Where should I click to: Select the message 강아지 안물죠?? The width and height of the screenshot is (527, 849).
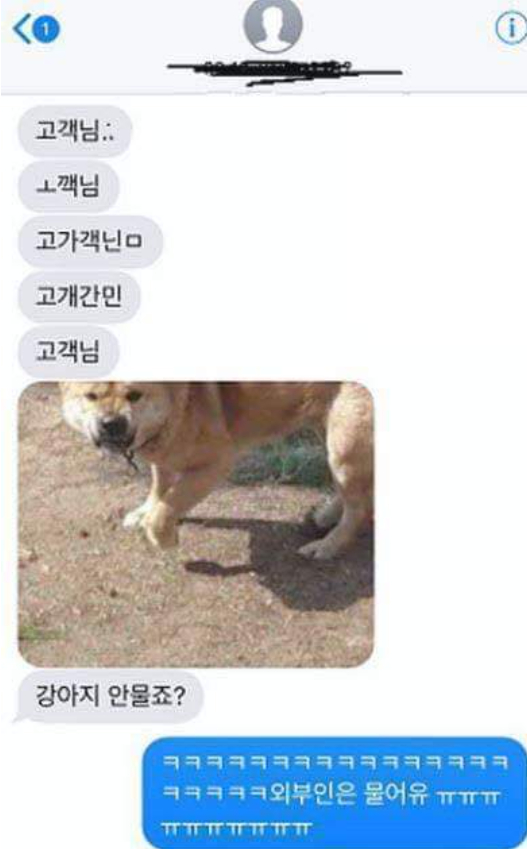tap(110, 696)
